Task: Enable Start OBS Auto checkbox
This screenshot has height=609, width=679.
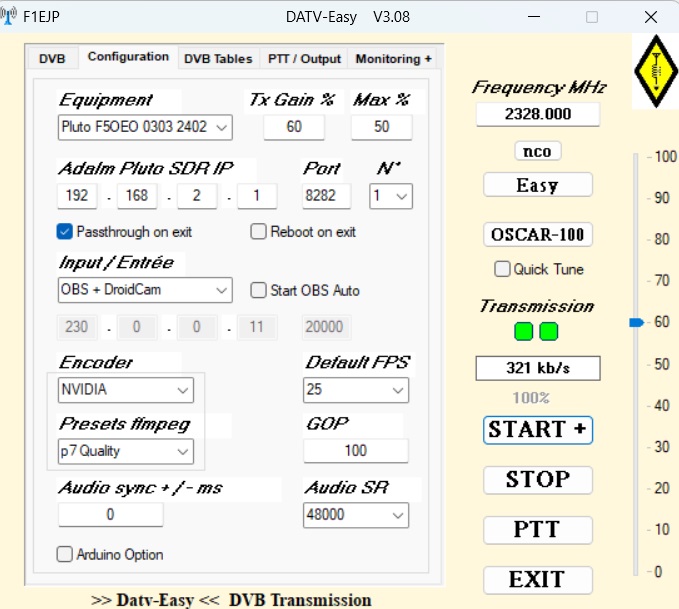Action: (258, 291)
